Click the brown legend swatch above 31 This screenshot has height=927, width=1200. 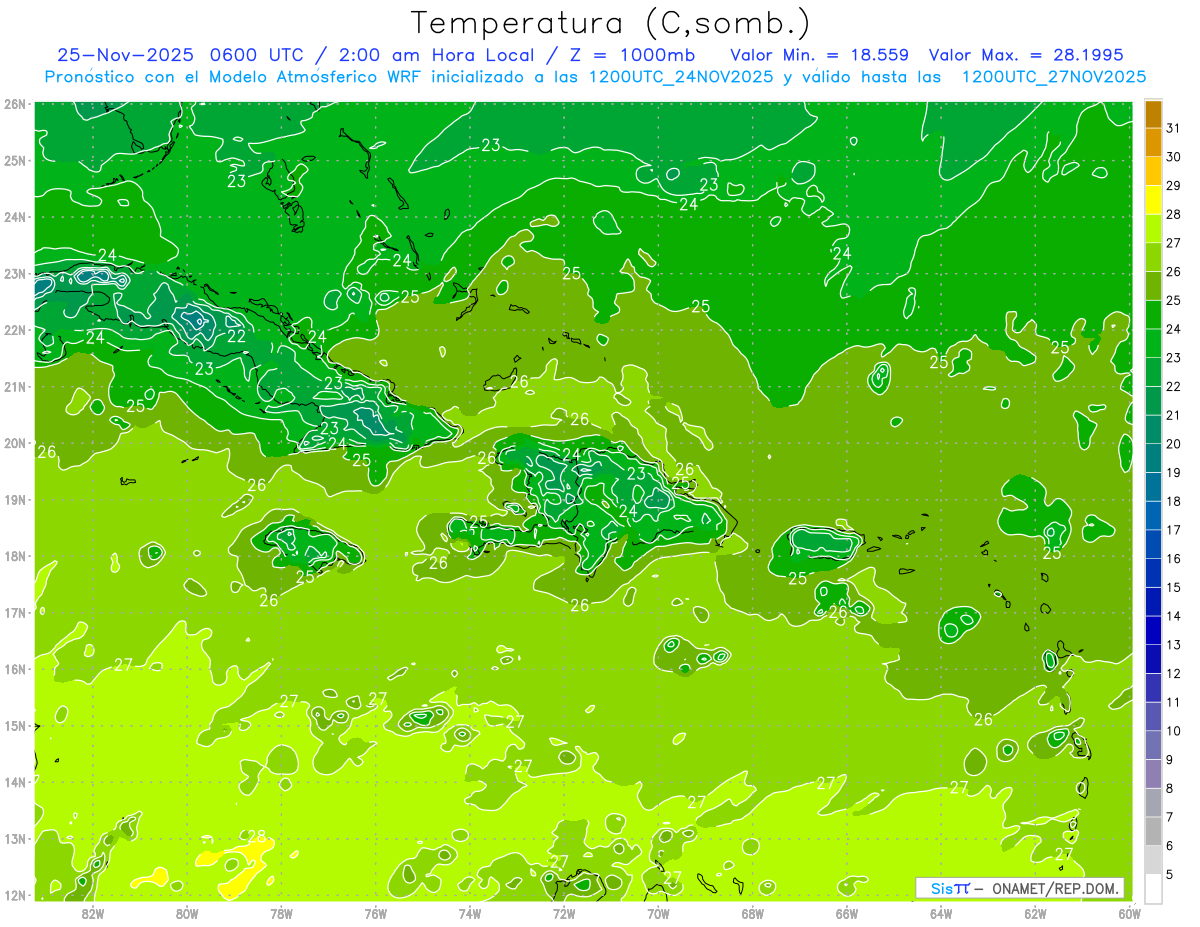[1153, 114]
